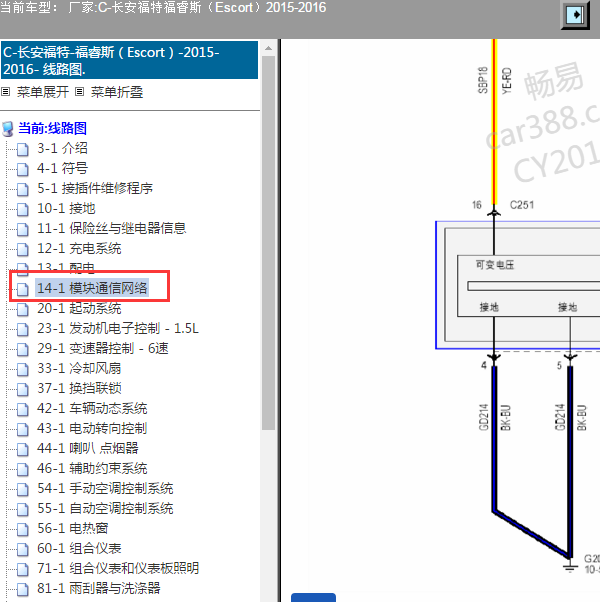600x602 pixels.
Task: Click the 菜单折叠 collapse-menu link
Action: click(x=117, y=92)
